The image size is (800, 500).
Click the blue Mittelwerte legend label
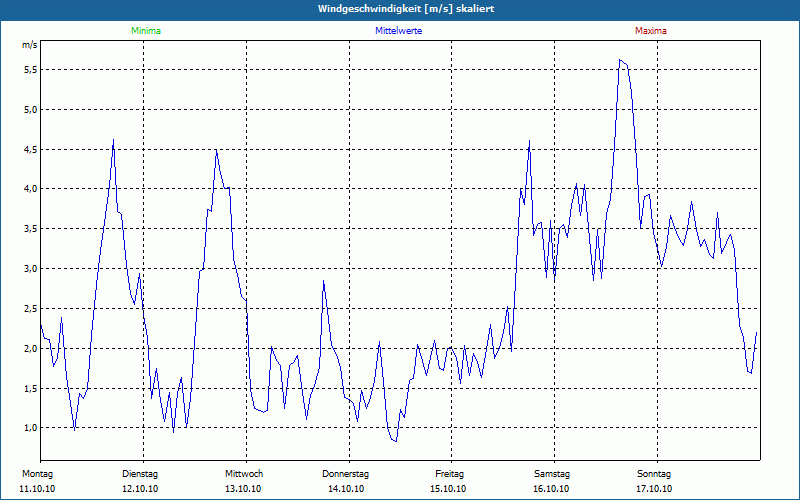[x=398, y=31]
